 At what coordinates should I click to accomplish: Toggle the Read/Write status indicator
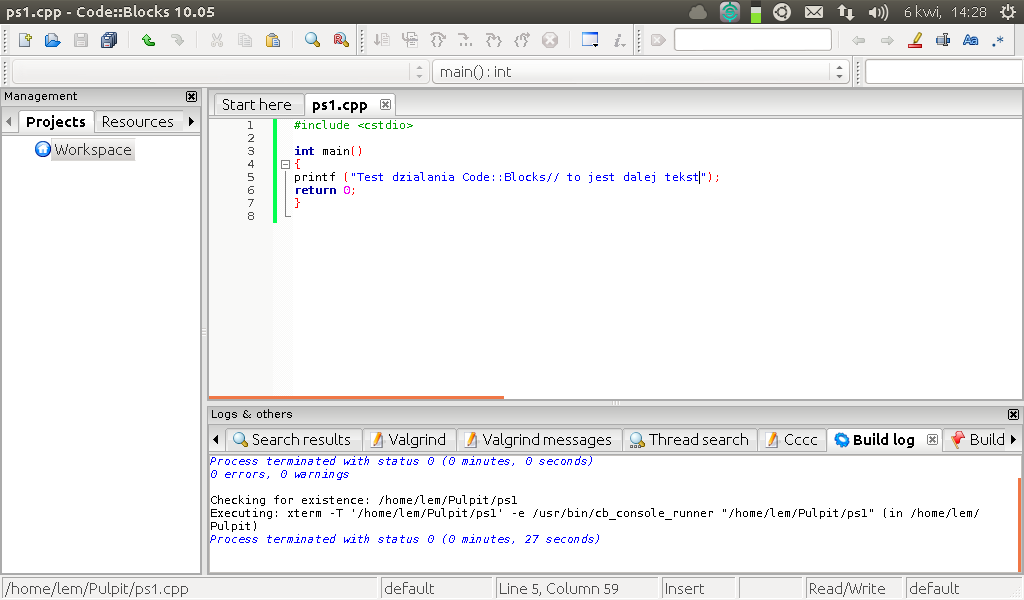click(x=853, y=587)
